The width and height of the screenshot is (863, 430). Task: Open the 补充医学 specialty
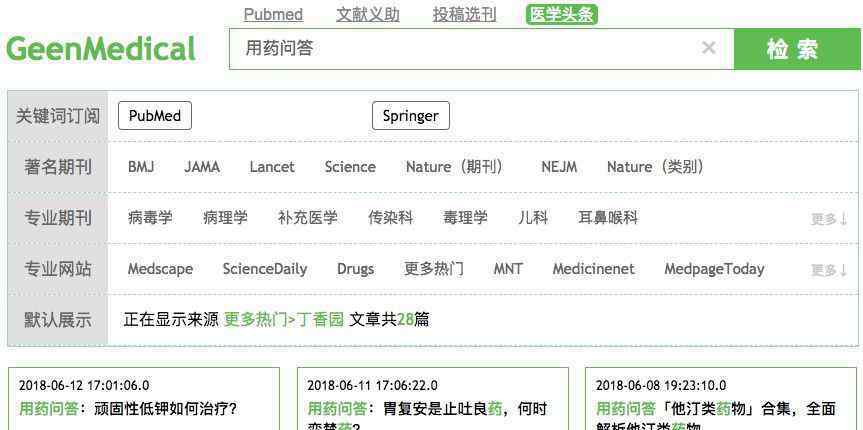[x=308, y=217]
